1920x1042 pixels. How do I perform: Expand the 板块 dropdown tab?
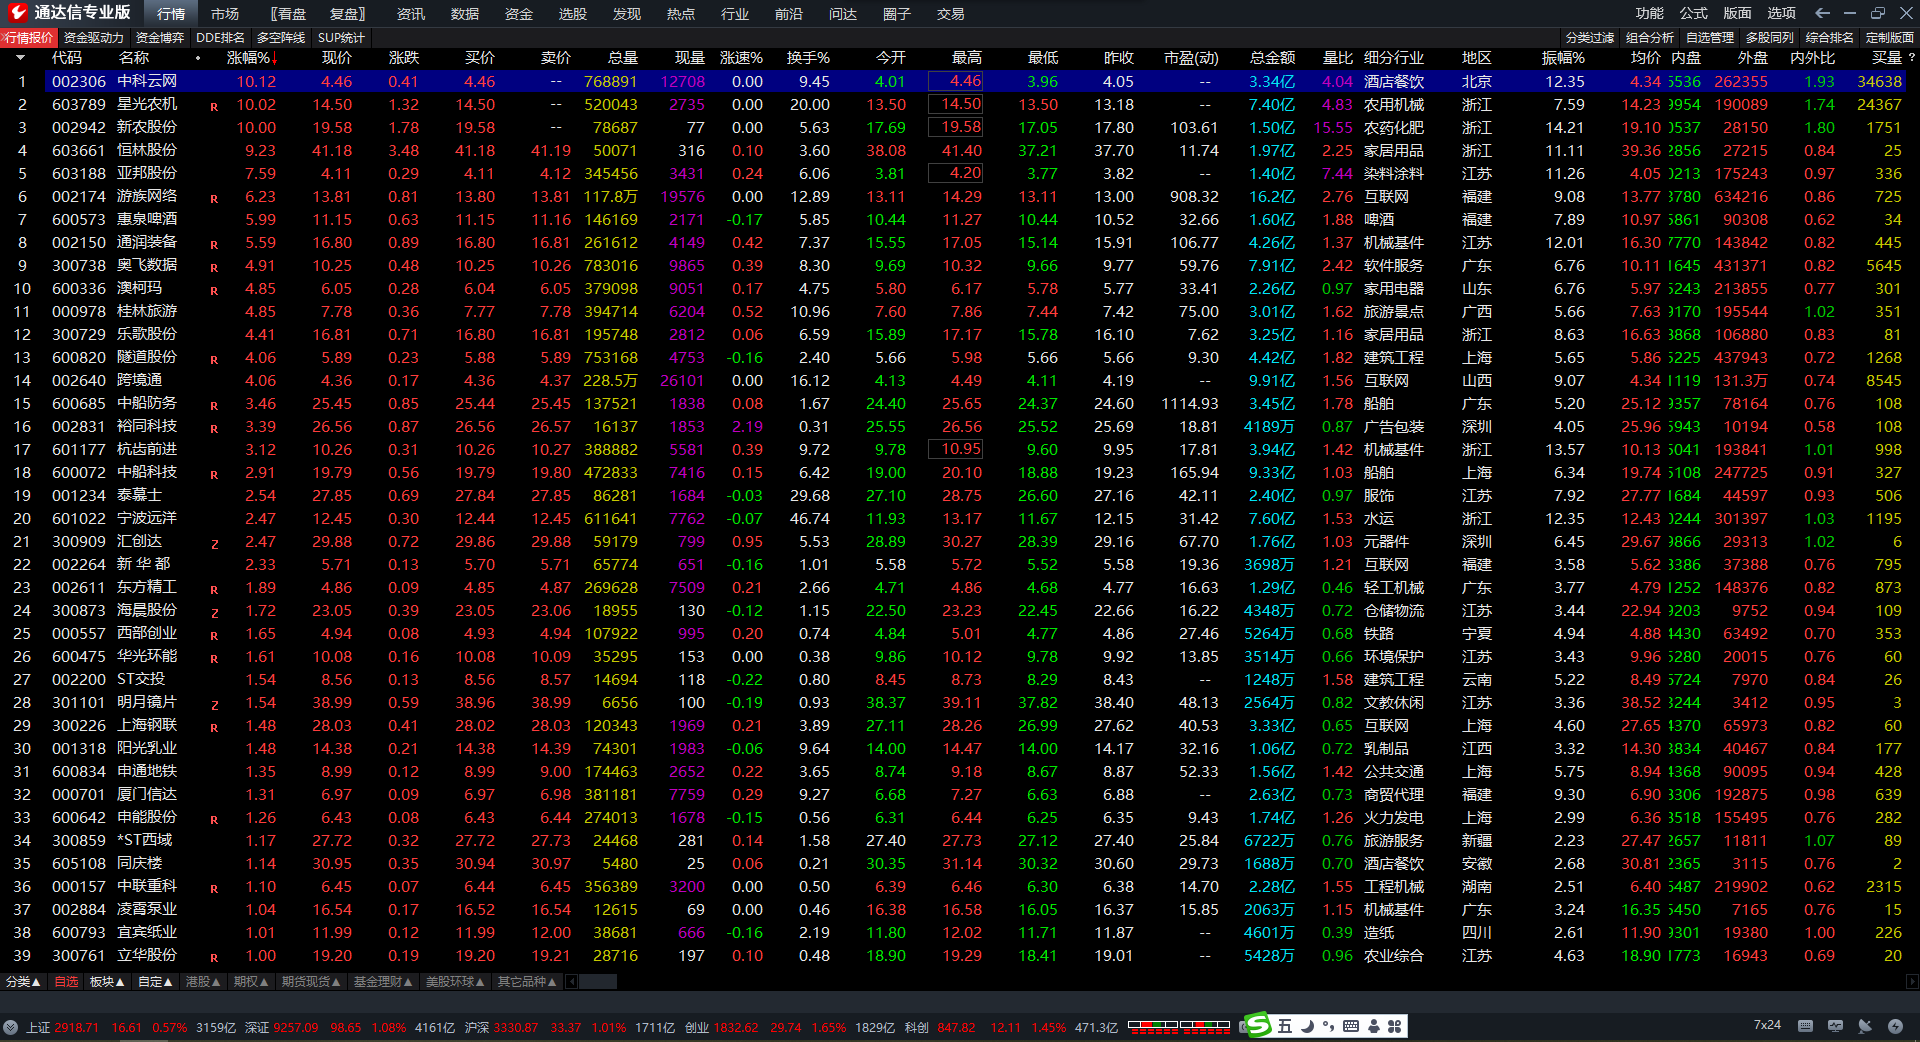click(108, 982)
